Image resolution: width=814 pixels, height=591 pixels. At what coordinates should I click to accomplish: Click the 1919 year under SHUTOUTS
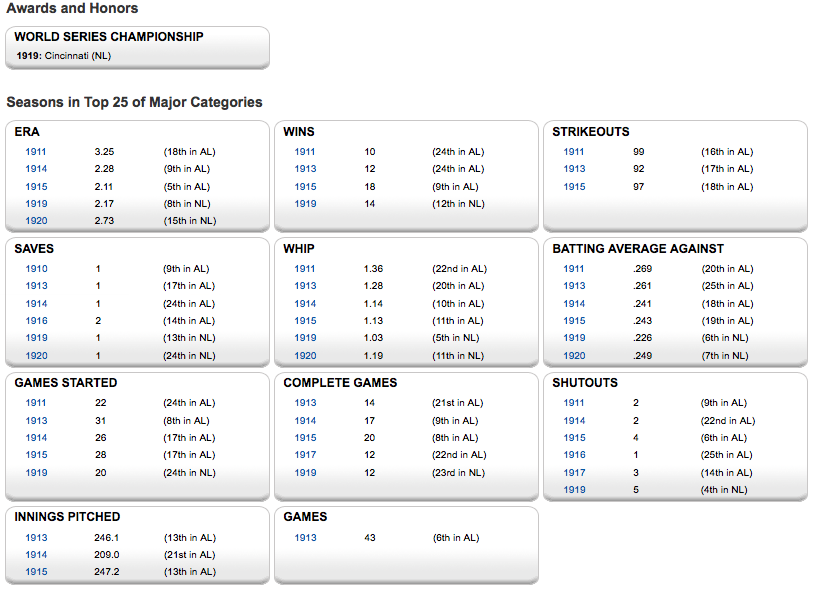[574, 490]
